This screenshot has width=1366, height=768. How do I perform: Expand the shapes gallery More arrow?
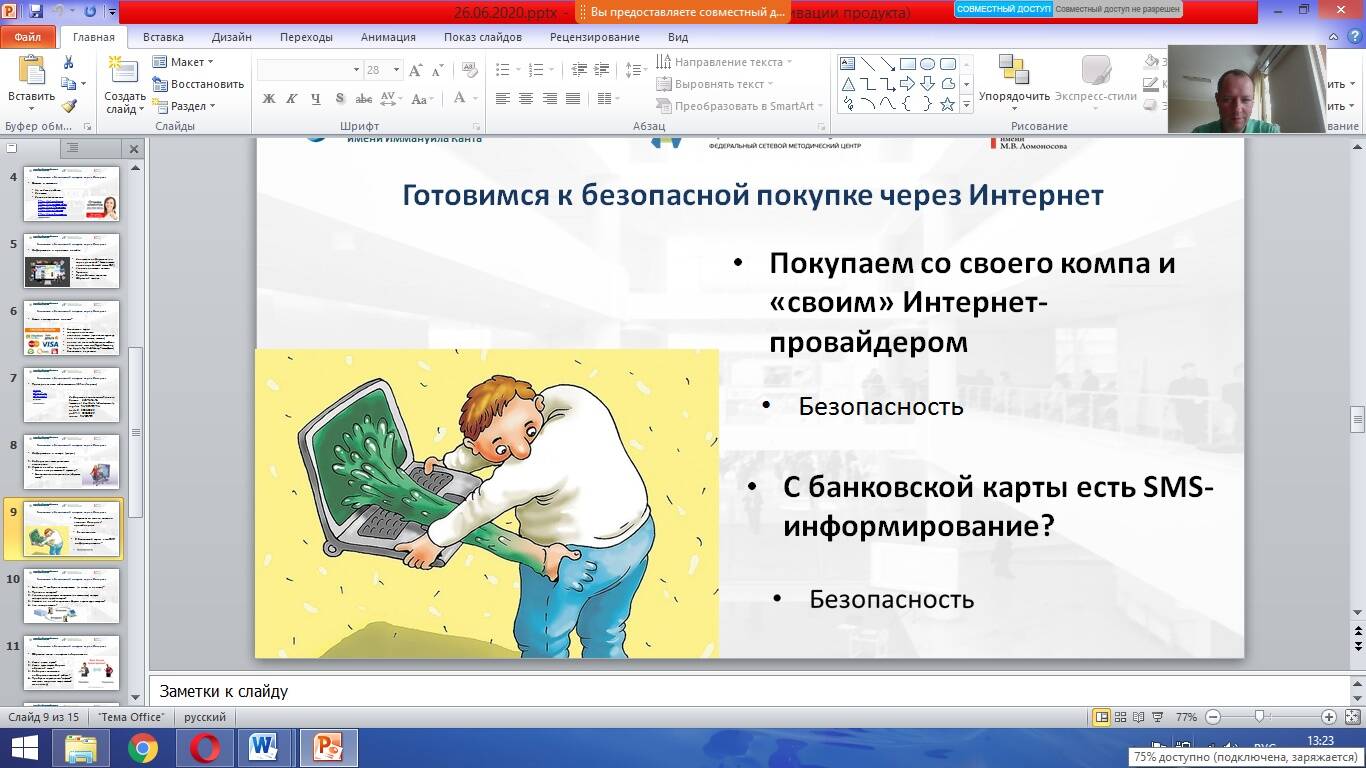tap(966, 105)
